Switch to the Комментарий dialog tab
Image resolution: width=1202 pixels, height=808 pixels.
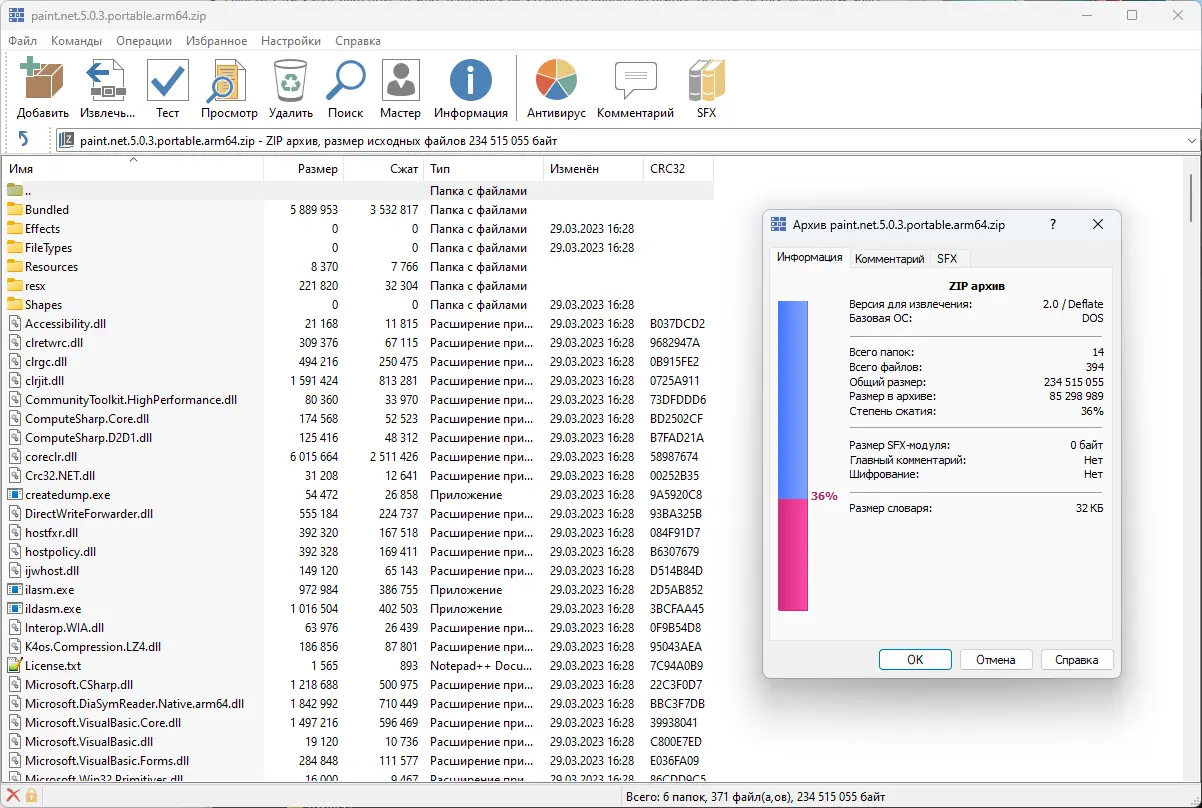890,258
